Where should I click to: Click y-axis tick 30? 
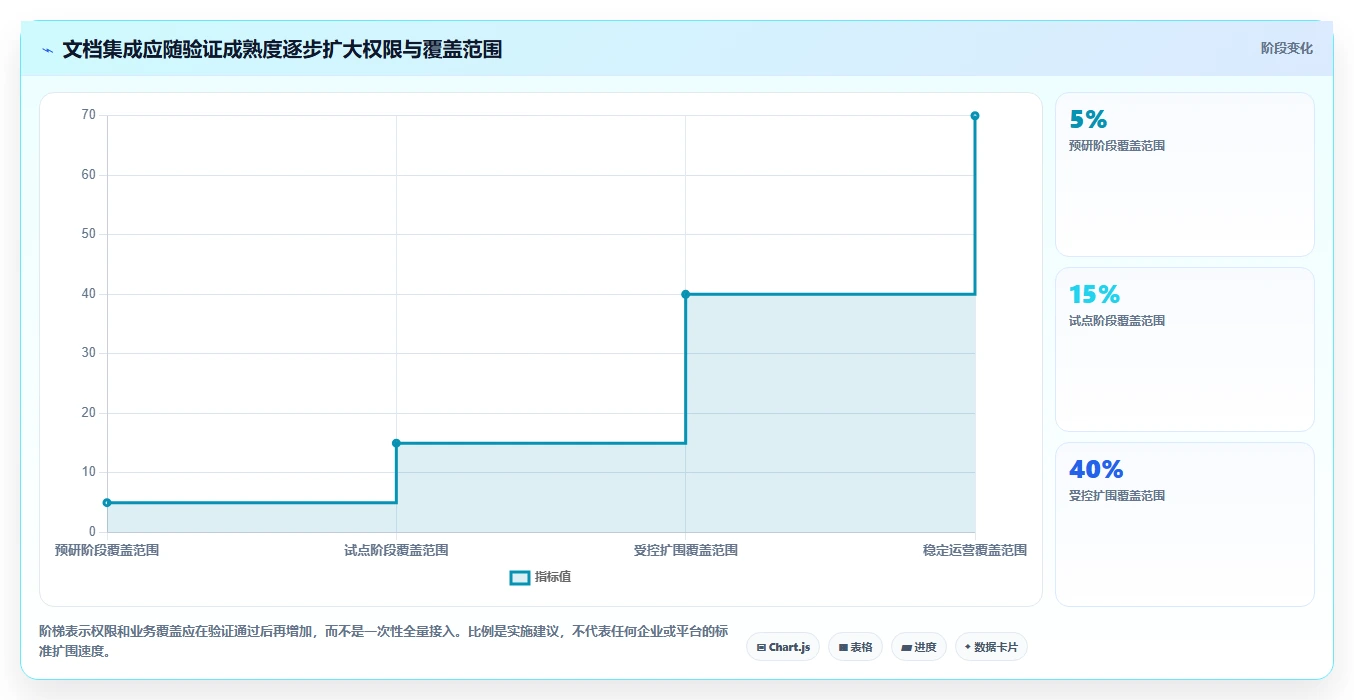pyautogui.click(x=89, y=353)
